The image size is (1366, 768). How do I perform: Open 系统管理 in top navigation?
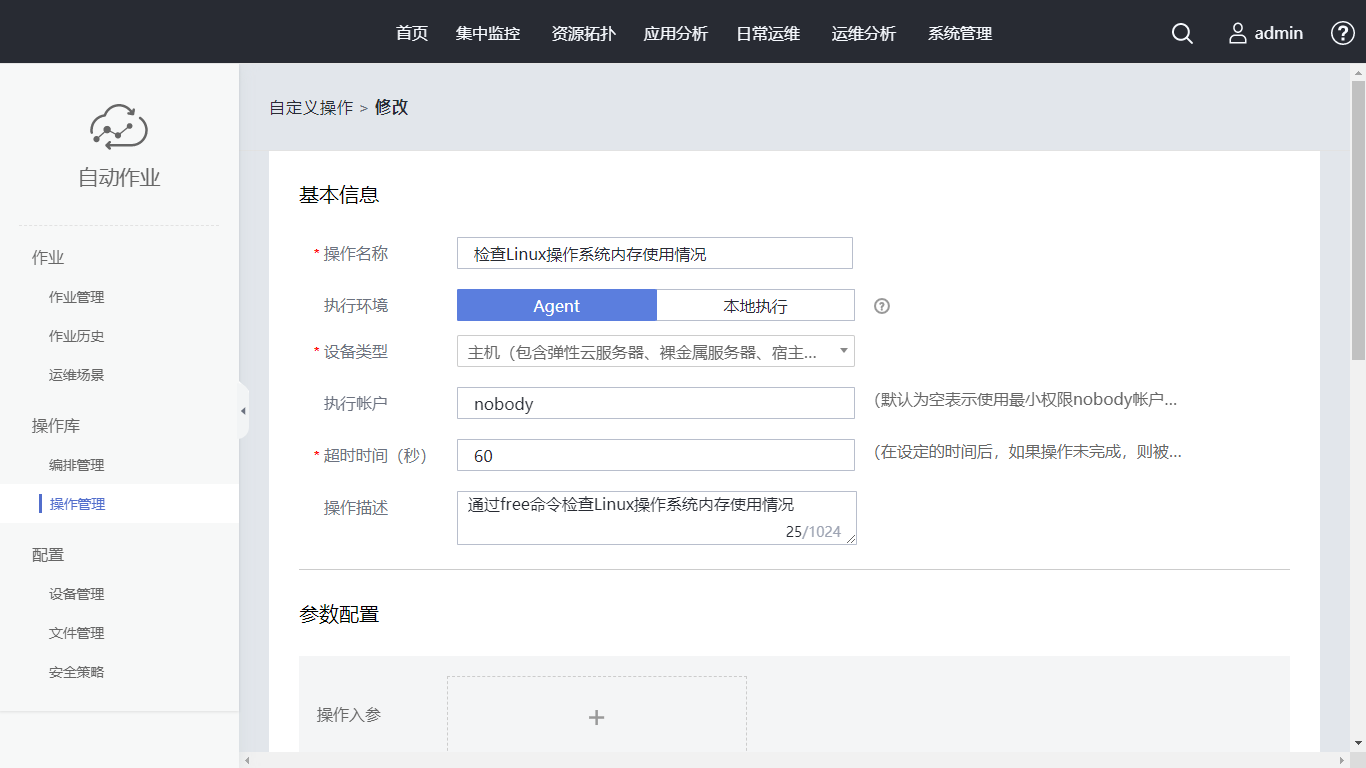pos(960,33)
